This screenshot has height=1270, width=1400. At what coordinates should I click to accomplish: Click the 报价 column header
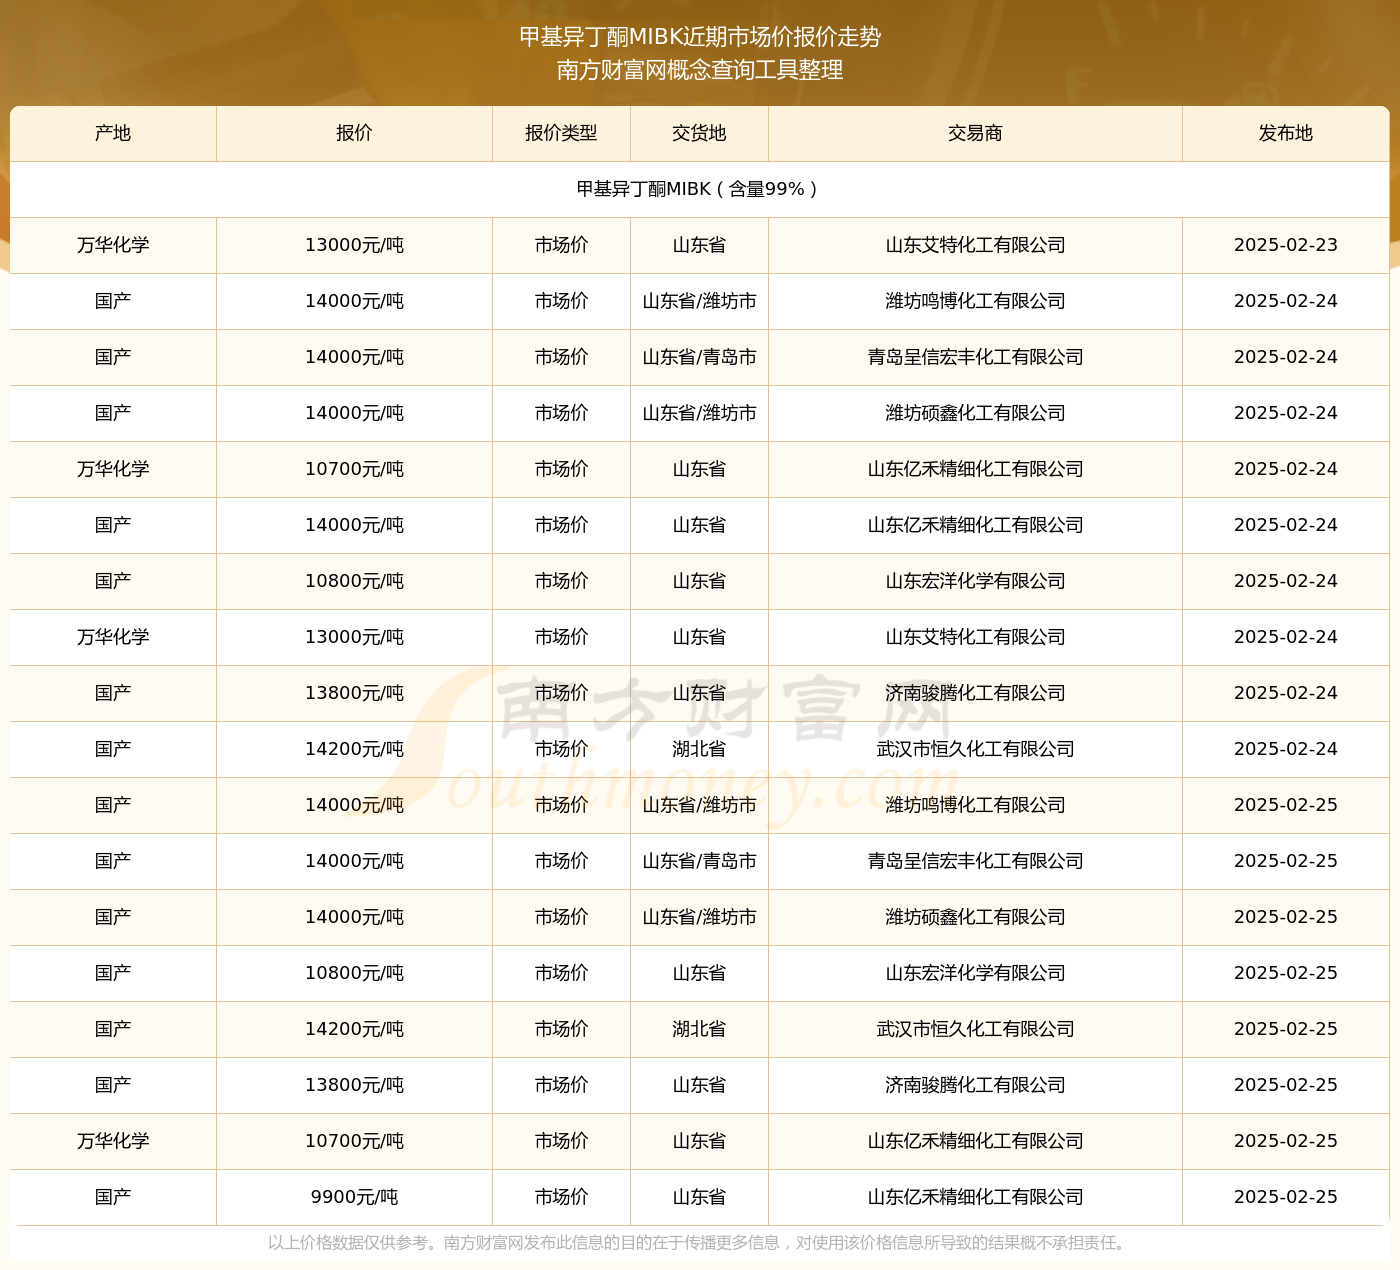(354, 133)
